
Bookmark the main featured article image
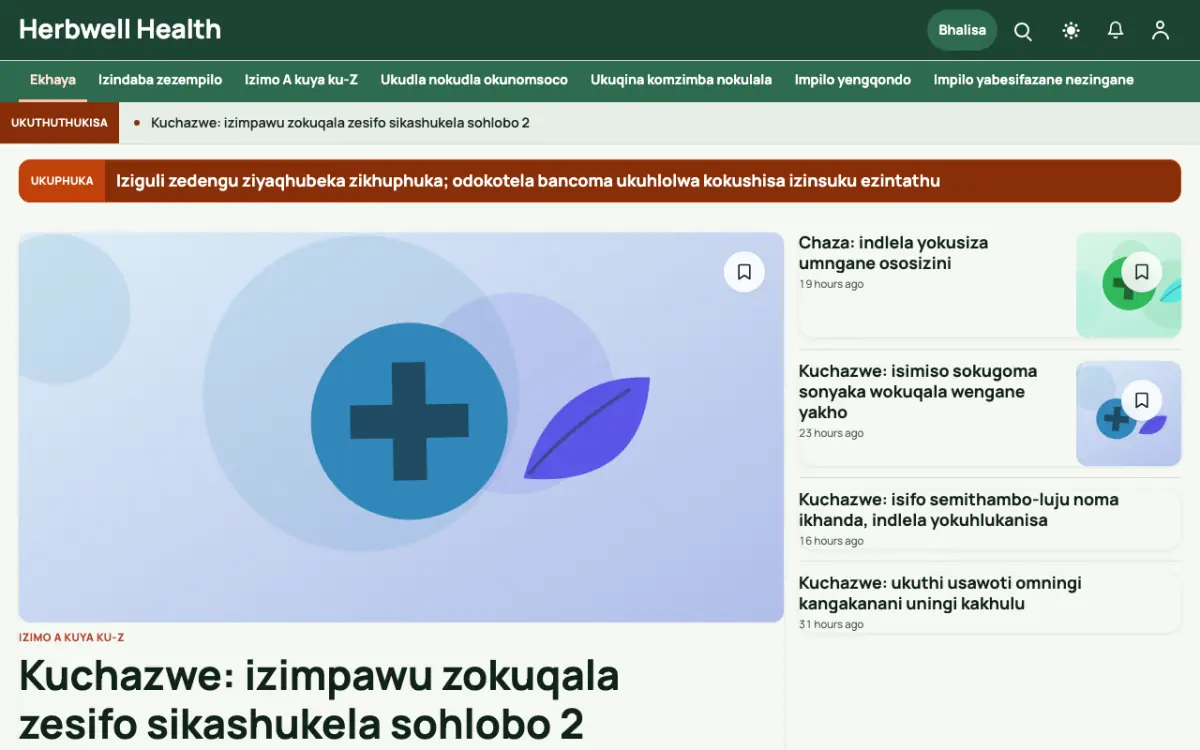tap(744, 272)
